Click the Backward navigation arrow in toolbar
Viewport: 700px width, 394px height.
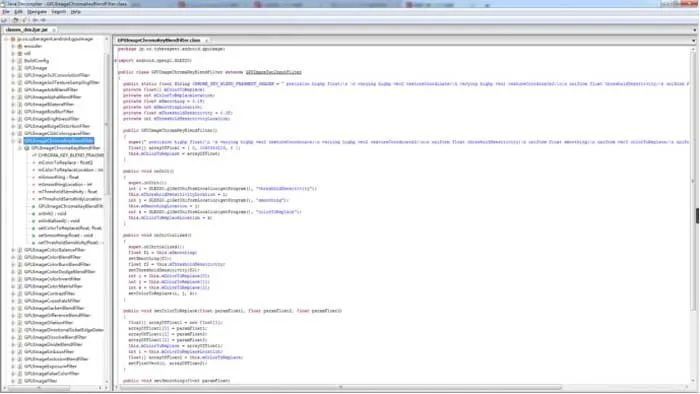pyautogui.click(x=35, y=20)
